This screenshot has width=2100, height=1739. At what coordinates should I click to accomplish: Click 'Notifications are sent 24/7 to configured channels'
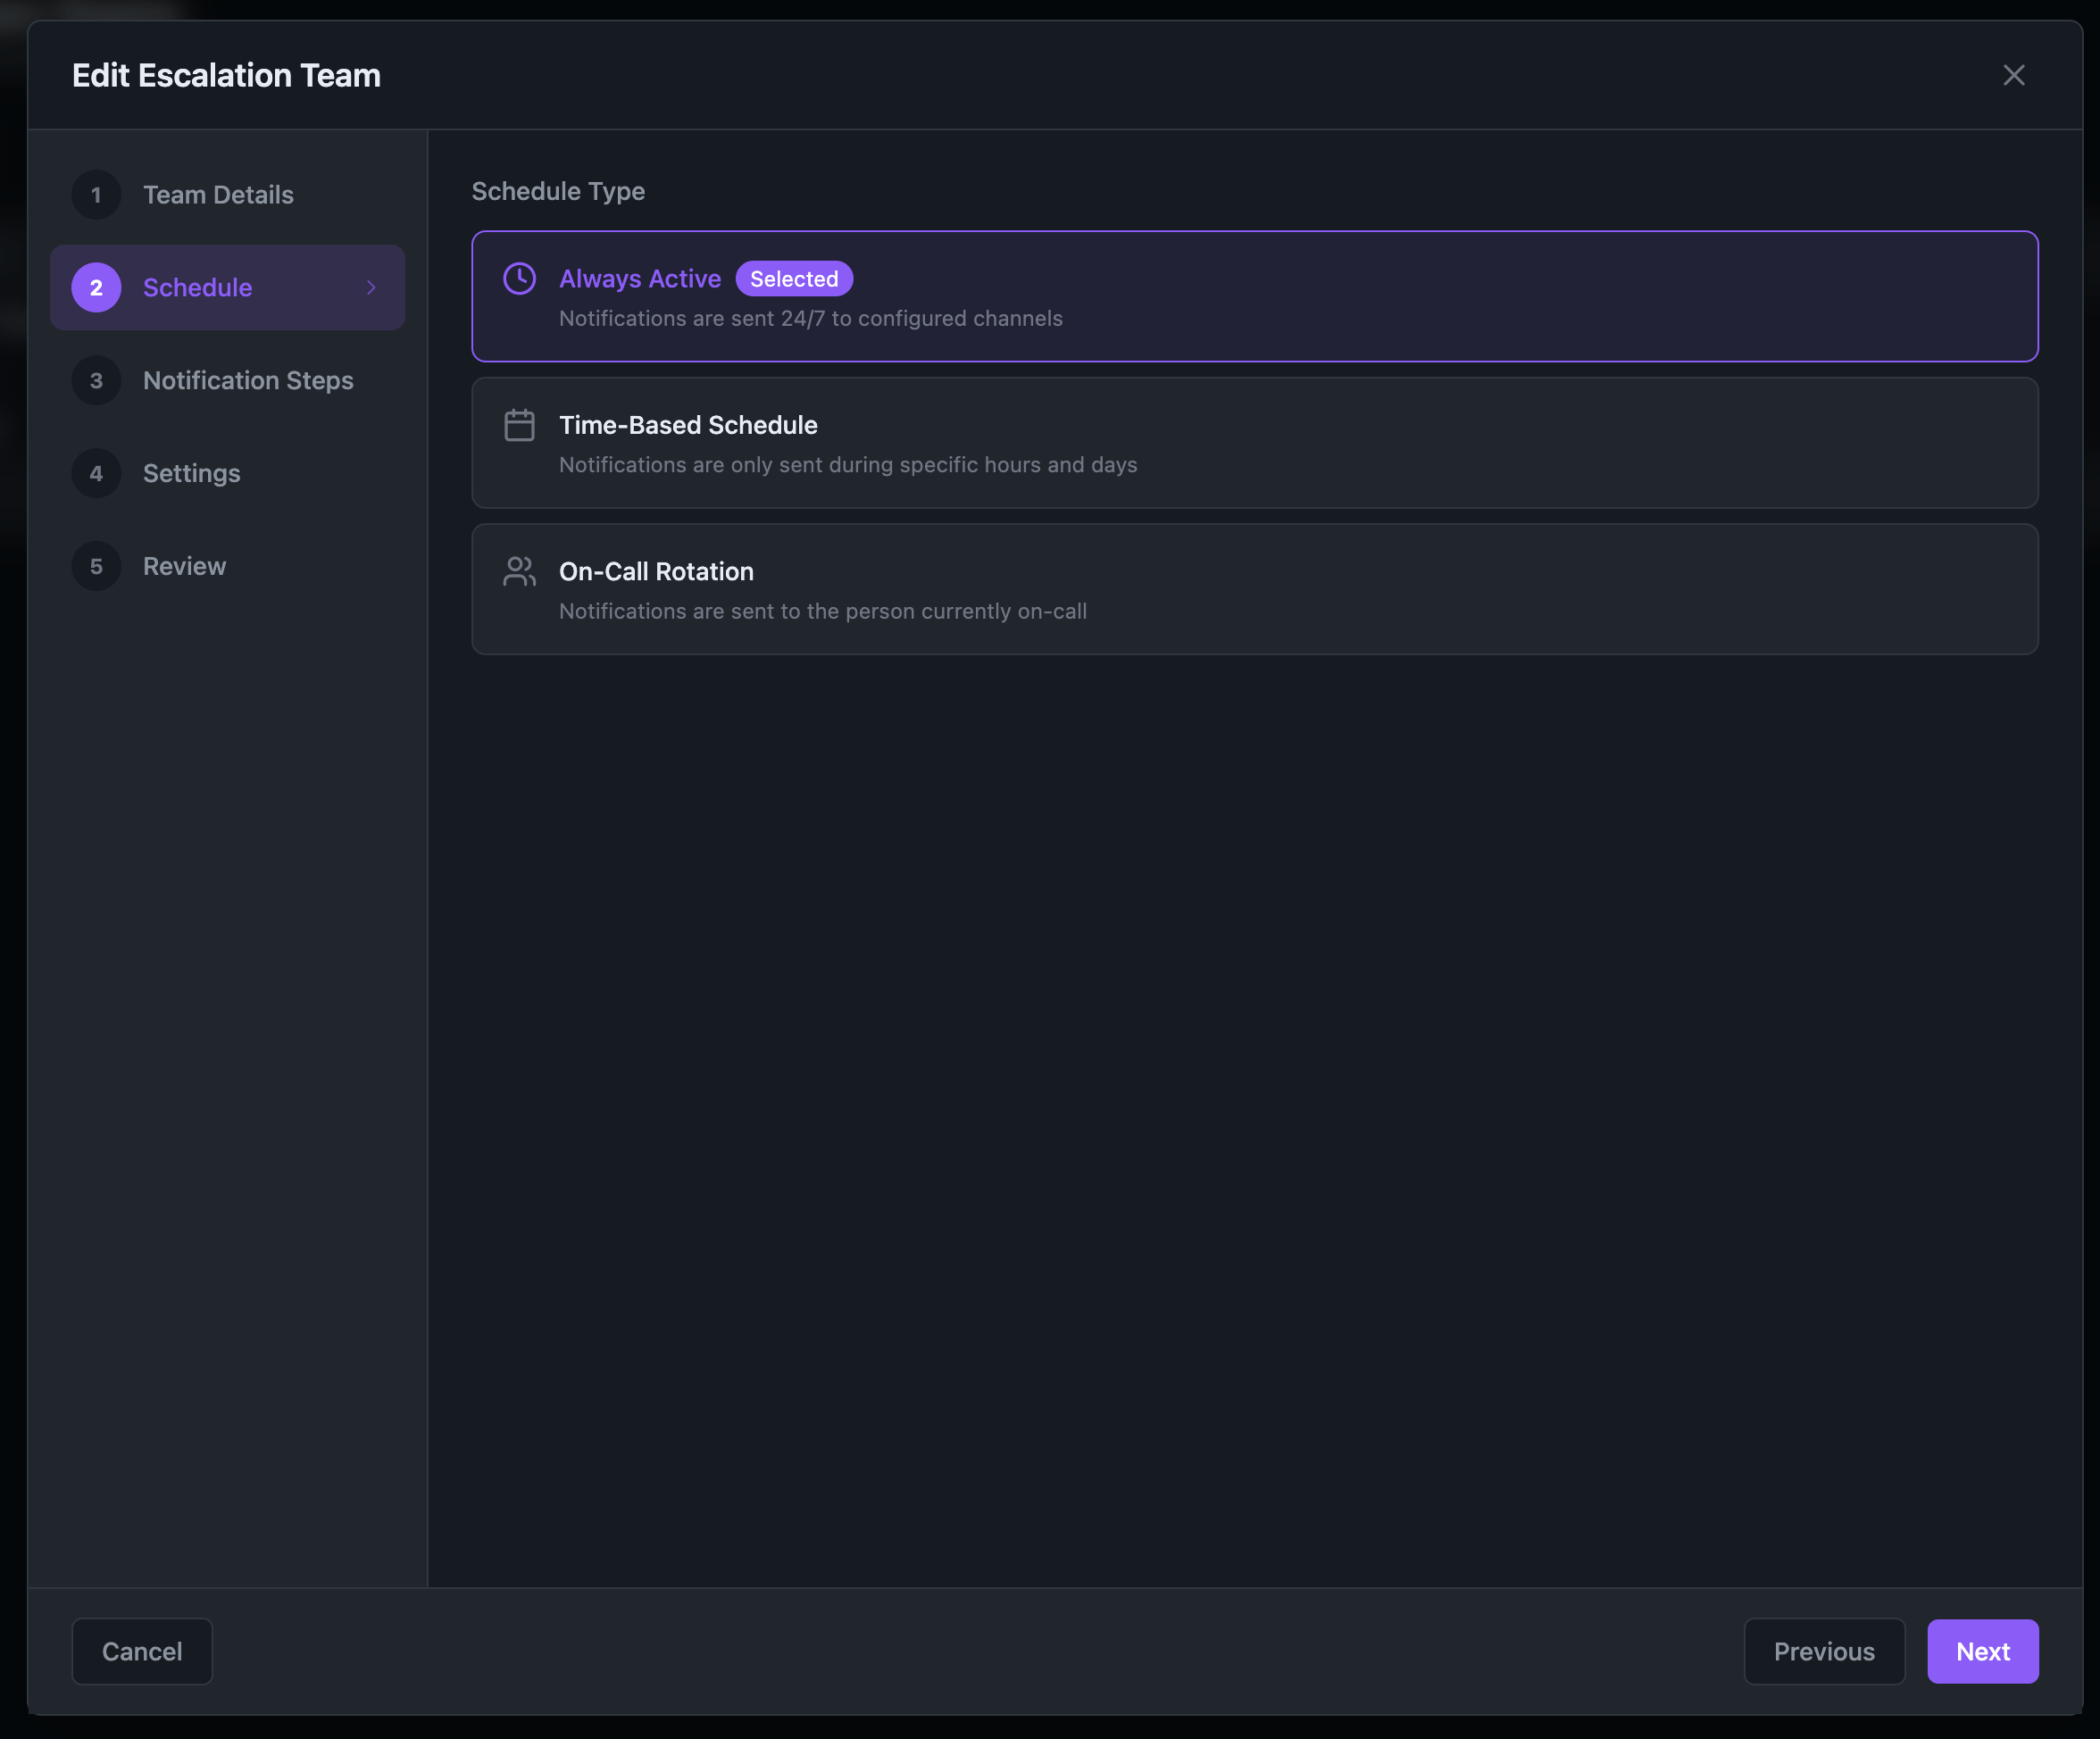811,319
